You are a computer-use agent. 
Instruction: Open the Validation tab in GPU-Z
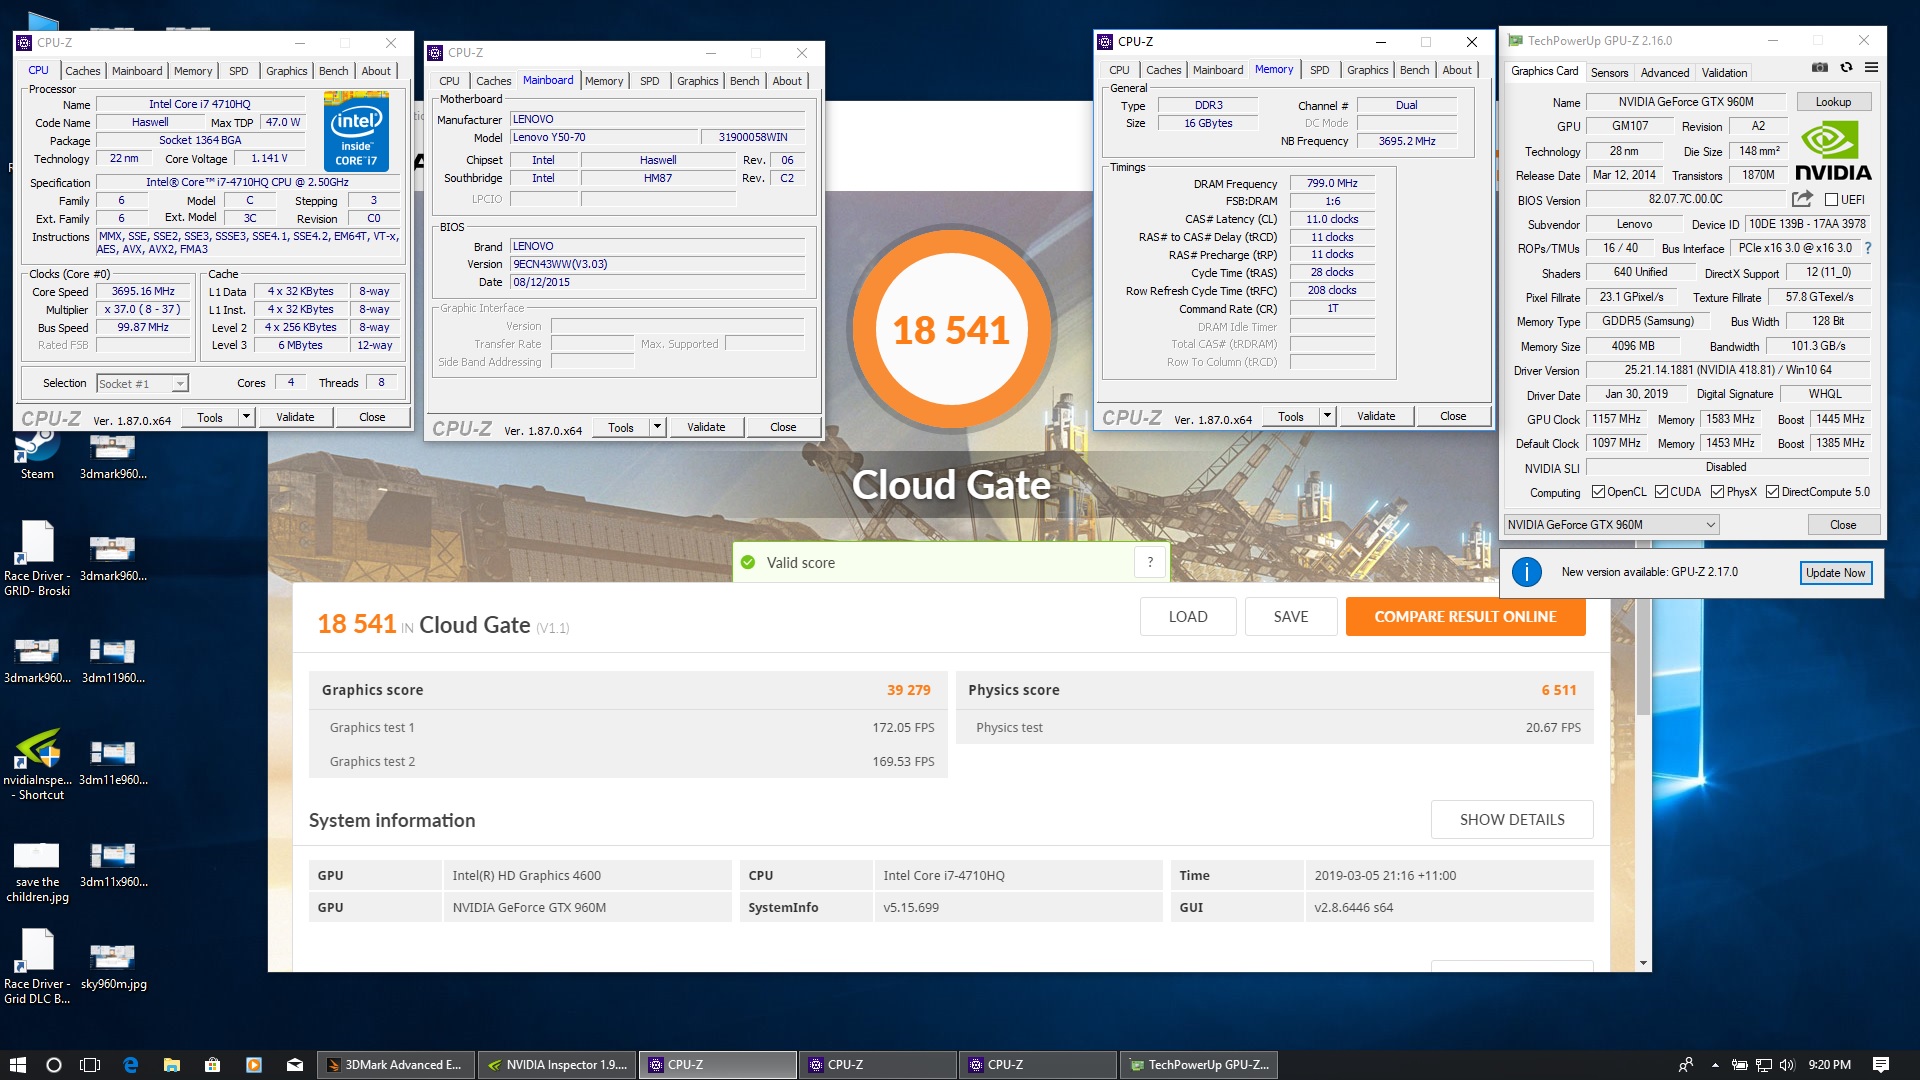[x=1724, y=73]
